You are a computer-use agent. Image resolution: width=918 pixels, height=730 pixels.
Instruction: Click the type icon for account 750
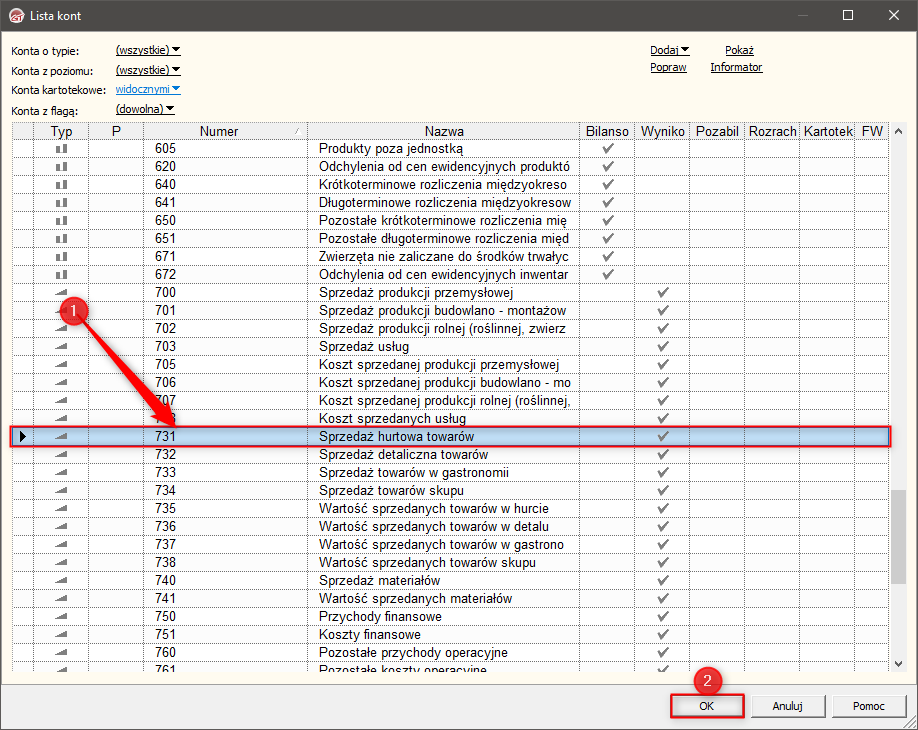pos(62,616)
